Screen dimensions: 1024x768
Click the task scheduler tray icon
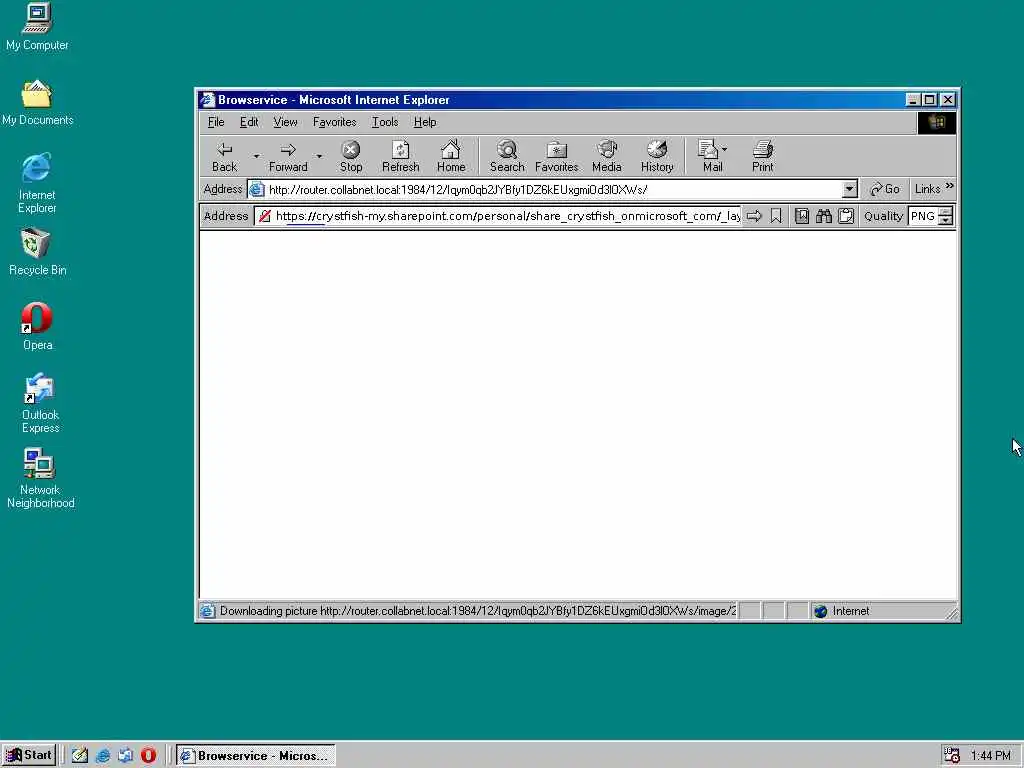click(952, 756)
